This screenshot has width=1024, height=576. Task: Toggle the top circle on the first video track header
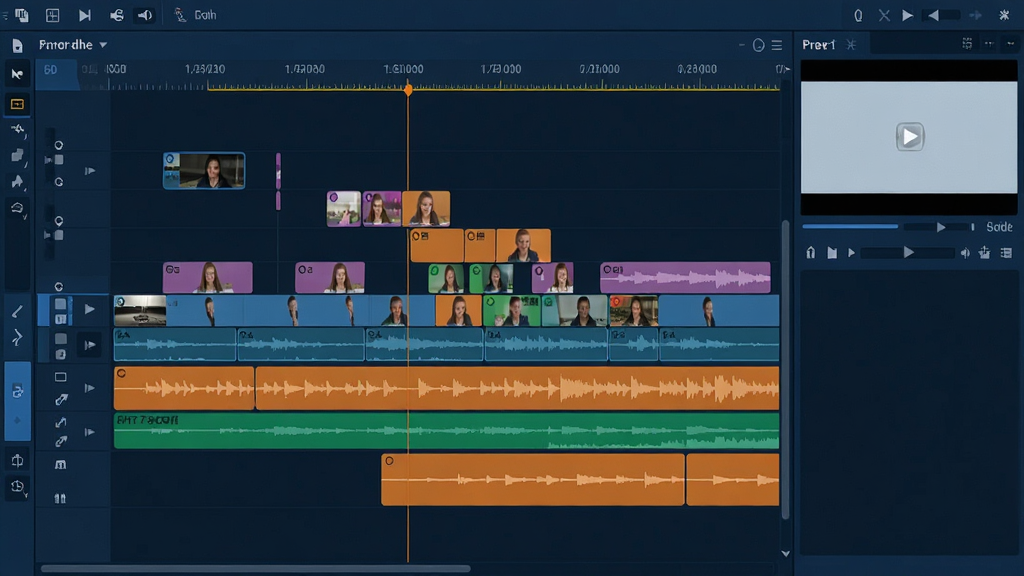point(59,145)
